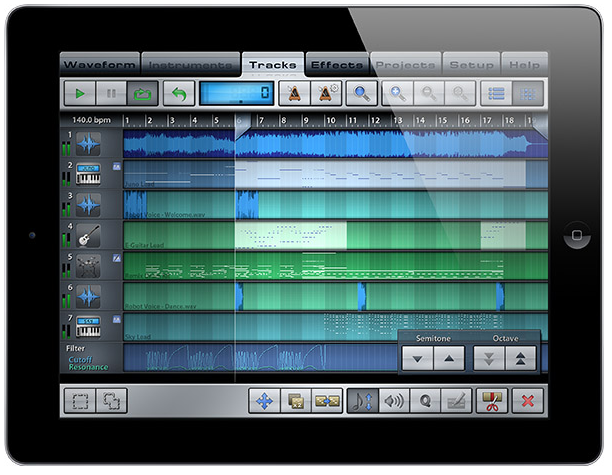Switch to list view of tracks
This screenshot has height=475, width=612.
click(x=496, y=93)
